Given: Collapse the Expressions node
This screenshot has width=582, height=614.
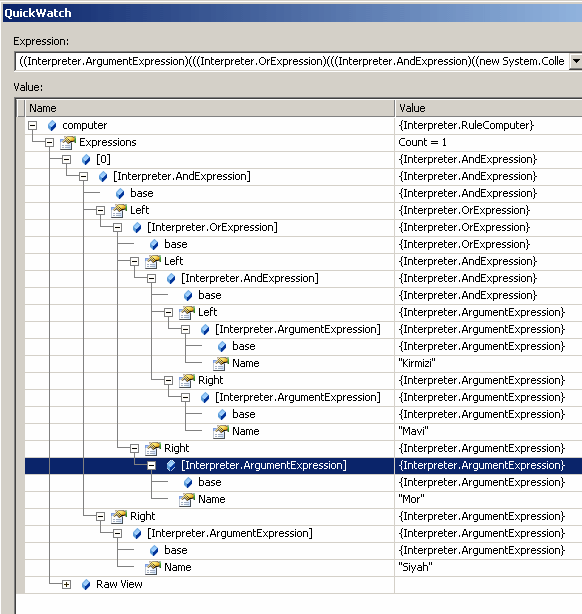Looking at the screenshot, I should click(x=49, y=143).
